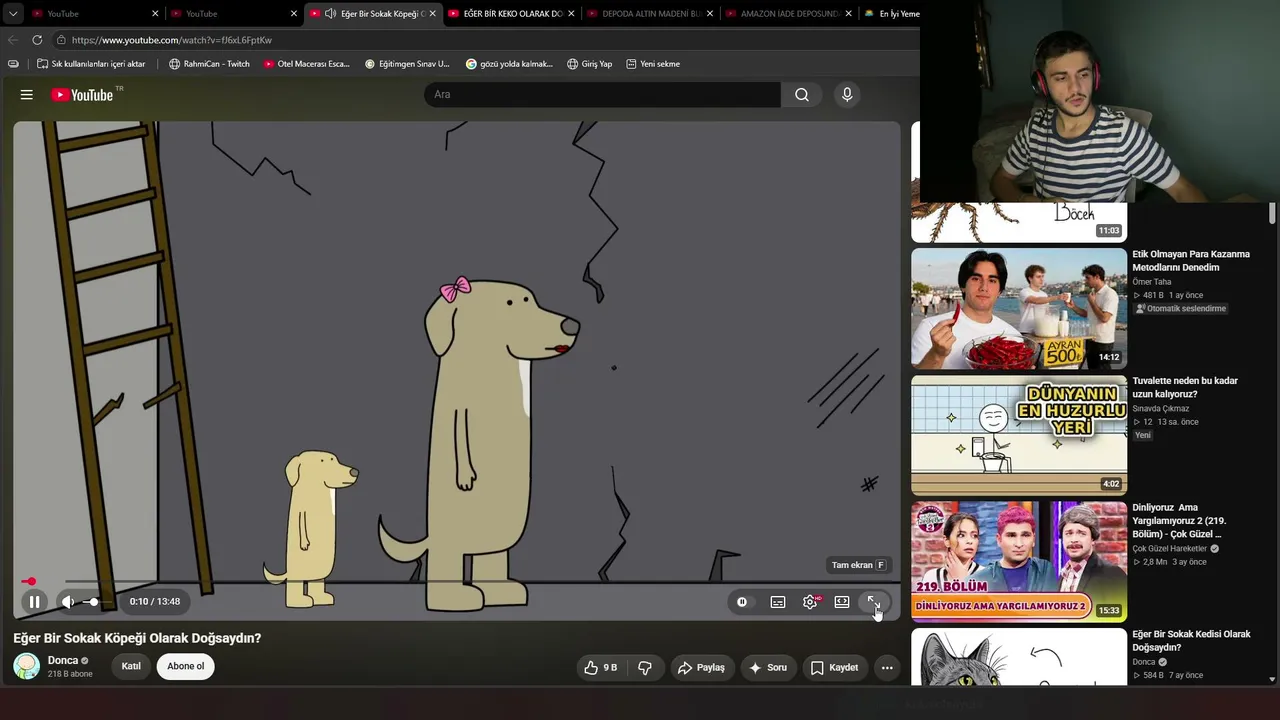The image size is (1280, 720).
Task: Open Tuvalette neden bu kadar thumbnail
Action: [x=1019, y=436]
